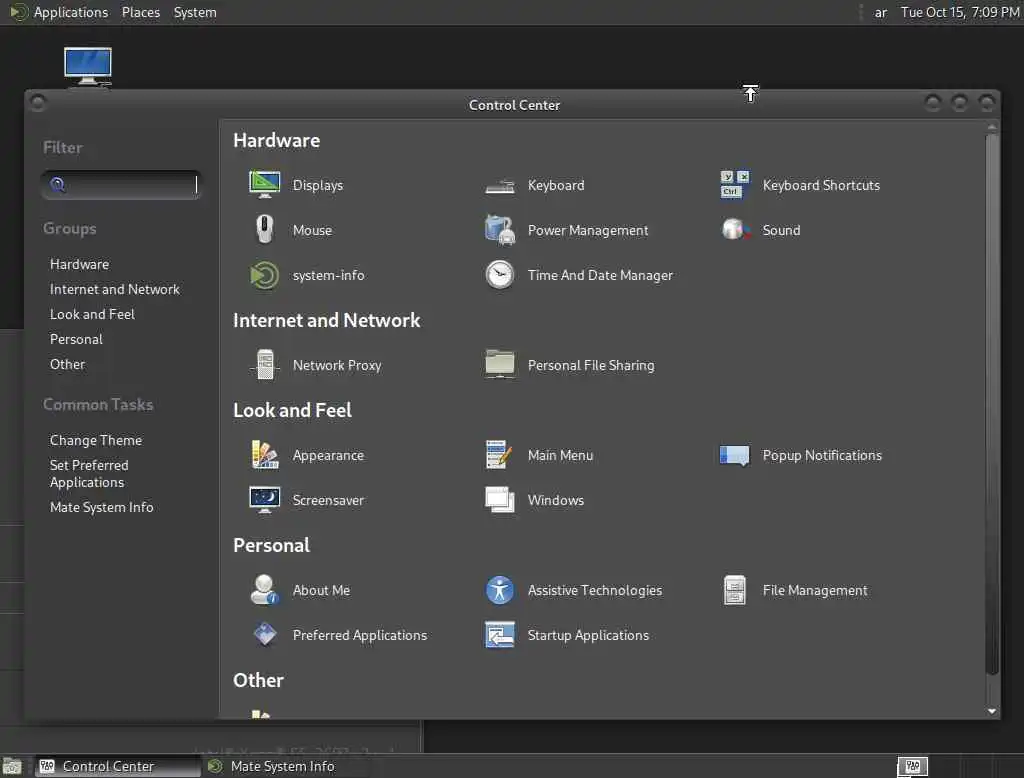Open the clock showing Tue Oct 15
1024x778 pixels.
pos(960,12)
